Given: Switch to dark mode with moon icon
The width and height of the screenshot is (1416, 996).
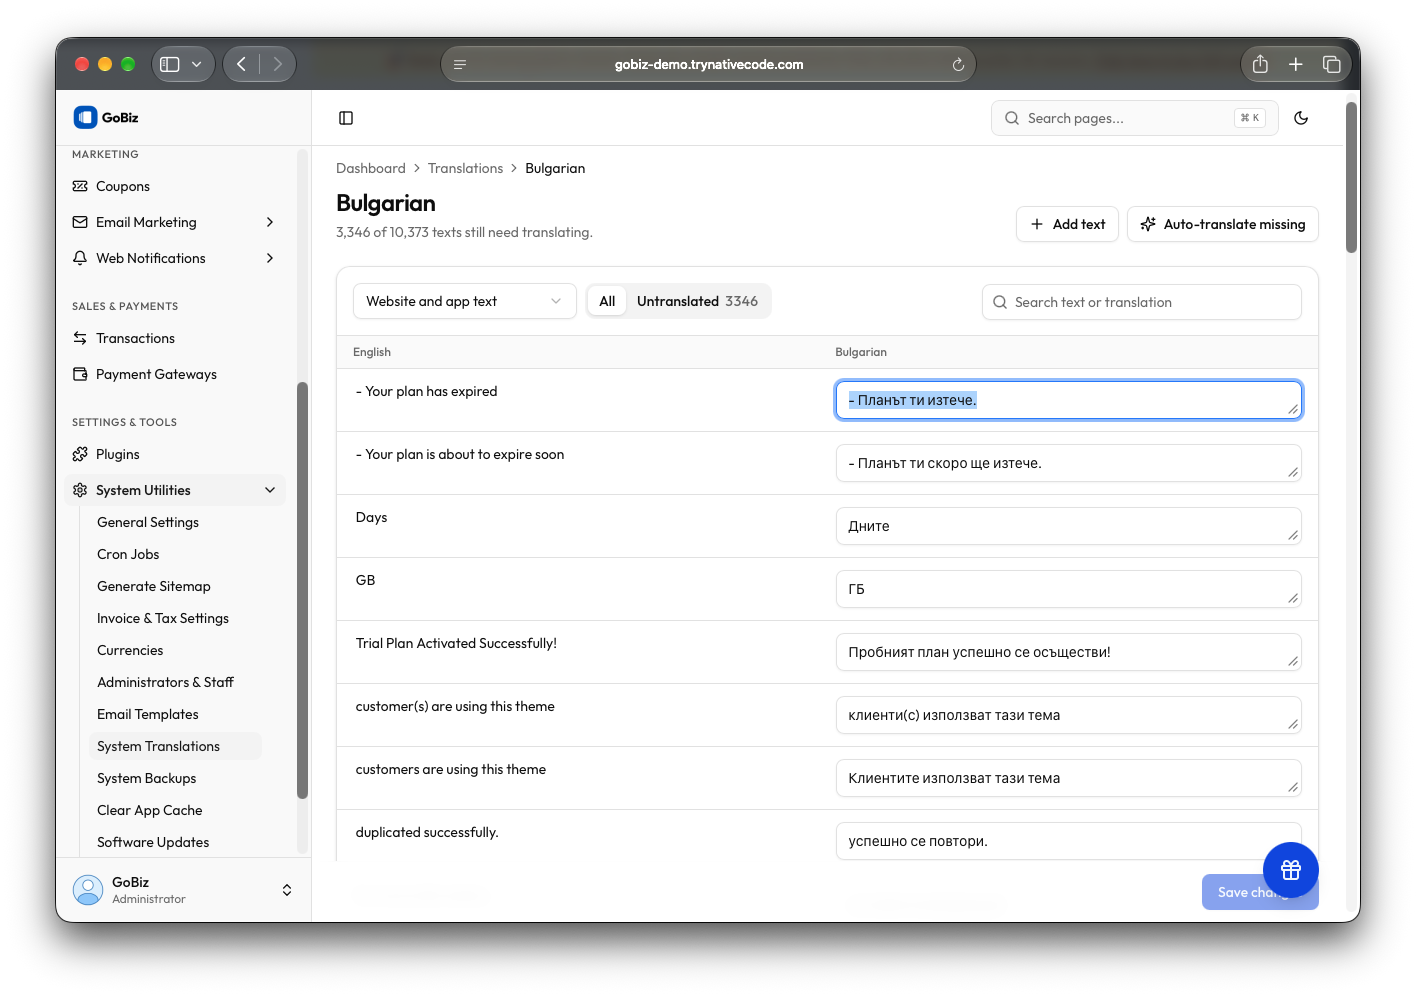Looking at the screenshot, I should point(1301,118).
